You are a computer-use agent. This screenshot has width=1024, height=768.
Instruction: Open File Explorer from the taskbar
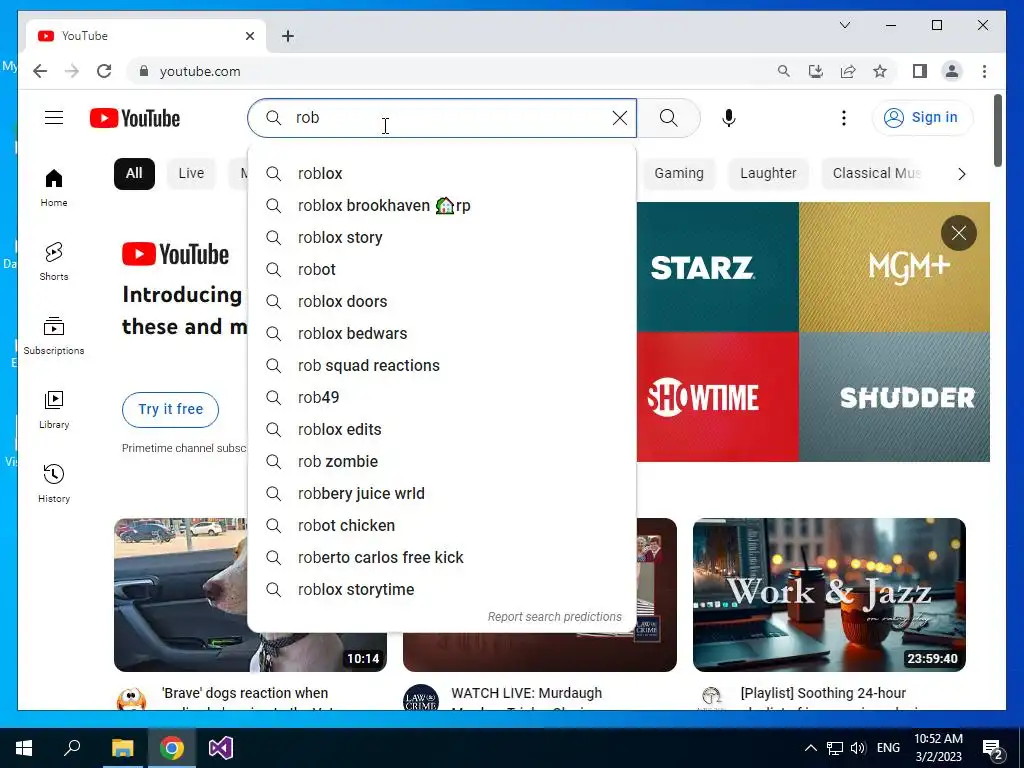[122, 748]
